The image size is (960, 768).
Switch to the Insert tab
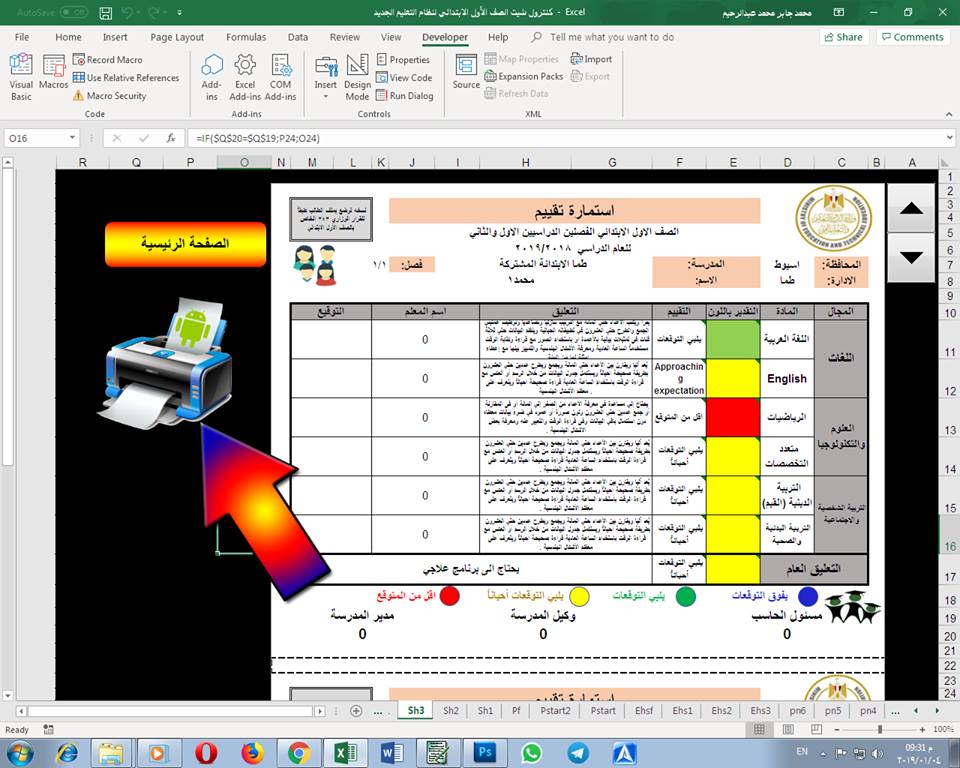[115, 37]
